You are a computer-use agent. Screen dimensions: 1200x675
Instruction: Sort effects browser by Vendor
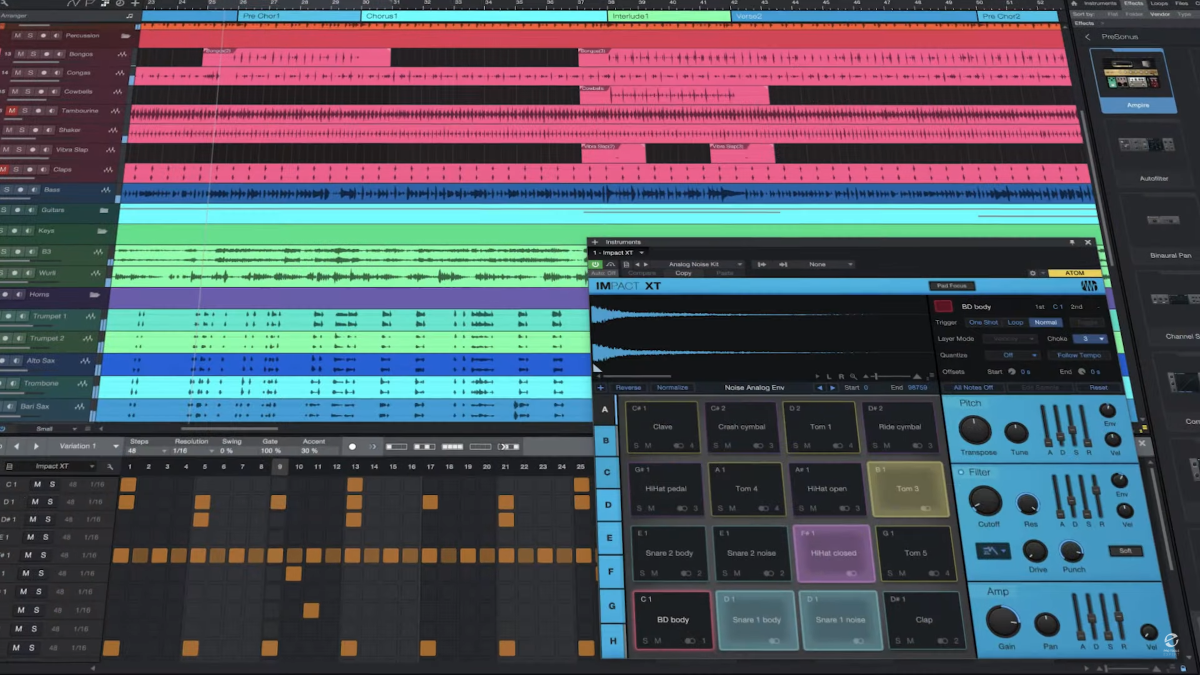click(1160, 14)
